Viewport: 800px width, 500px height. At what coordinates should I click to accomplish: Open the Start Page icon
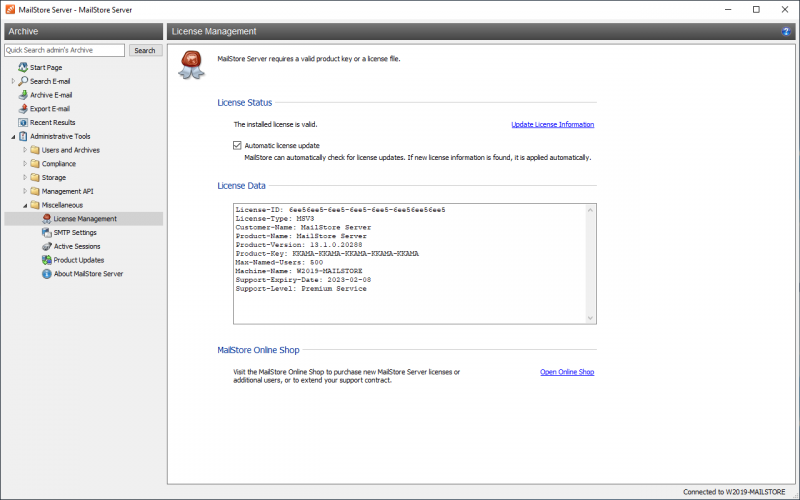point(22,67)
